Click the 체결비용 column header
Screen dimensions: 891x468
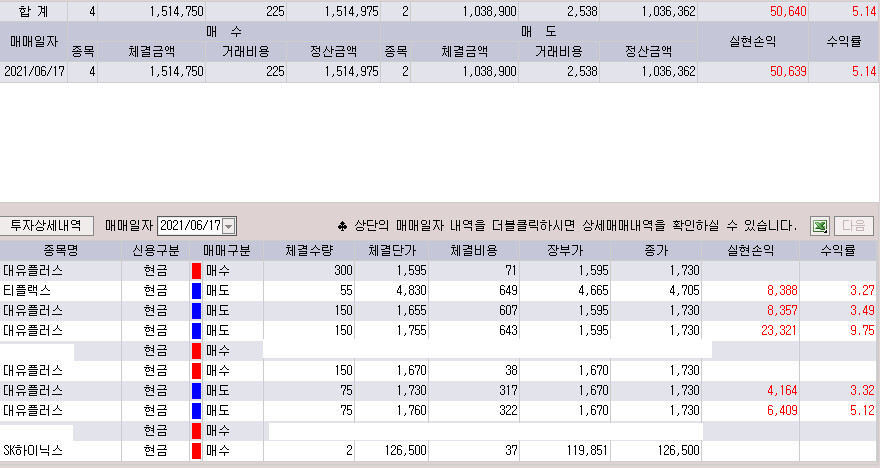(x=474, y=250)
